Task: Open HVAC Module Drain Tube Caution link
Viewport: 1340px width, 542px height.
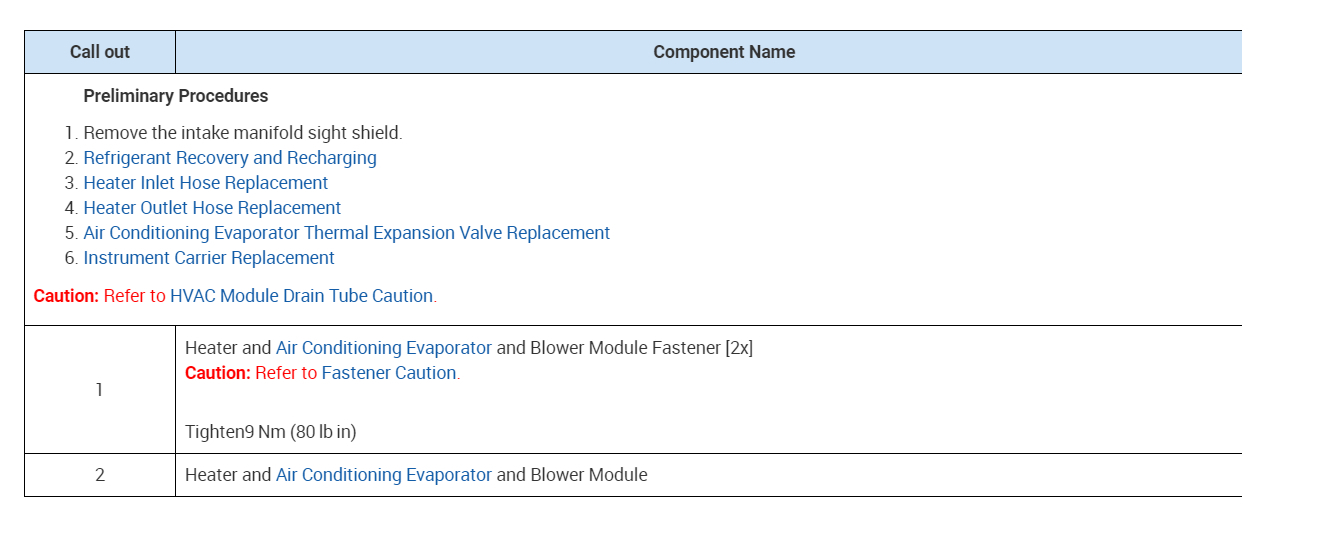Action: (301, 296)
